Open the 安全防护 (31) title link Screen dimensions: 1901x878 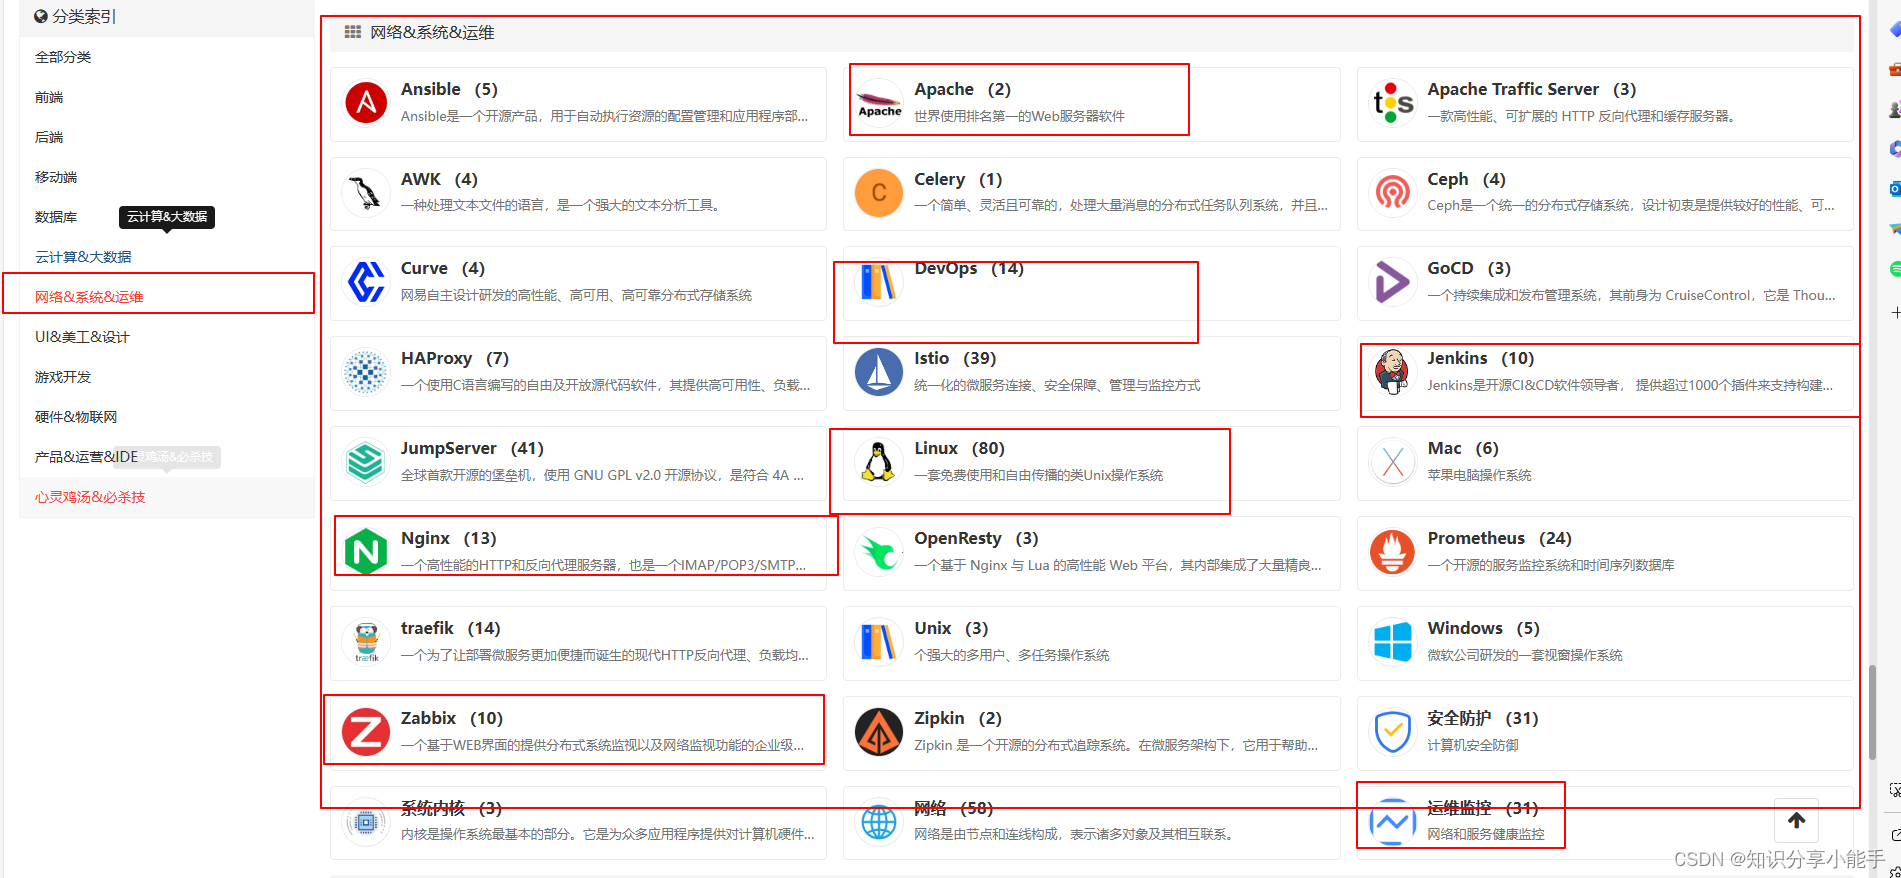point(1482,718)
